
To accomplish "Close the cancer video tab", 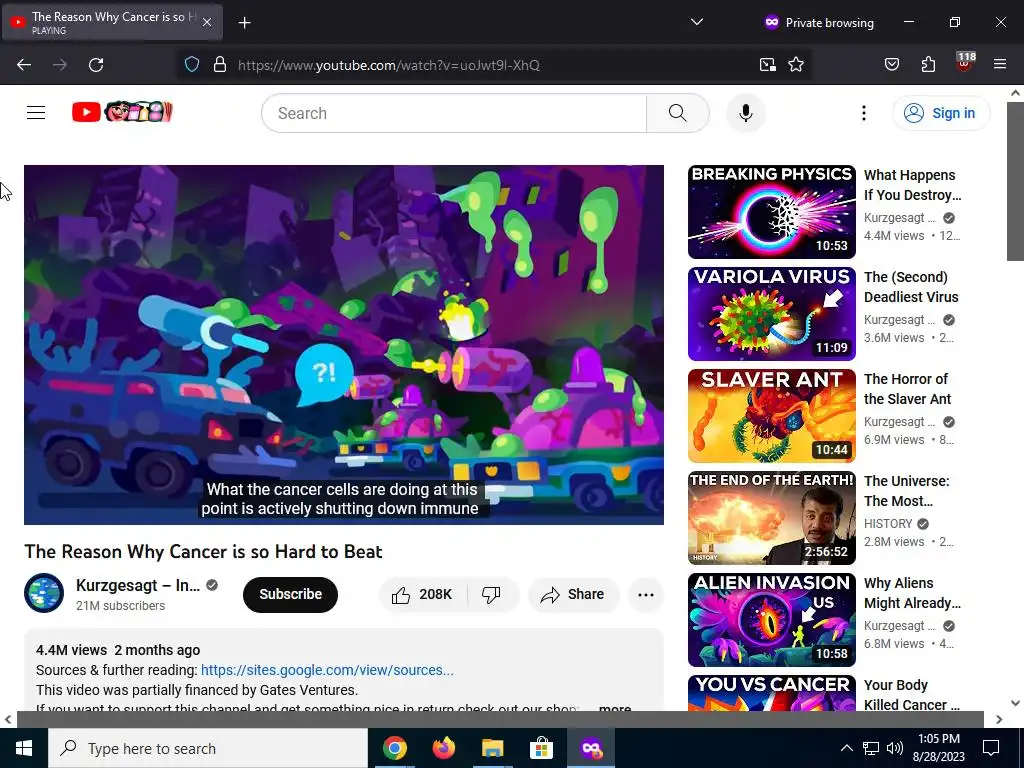I will [x=206, y=22].
